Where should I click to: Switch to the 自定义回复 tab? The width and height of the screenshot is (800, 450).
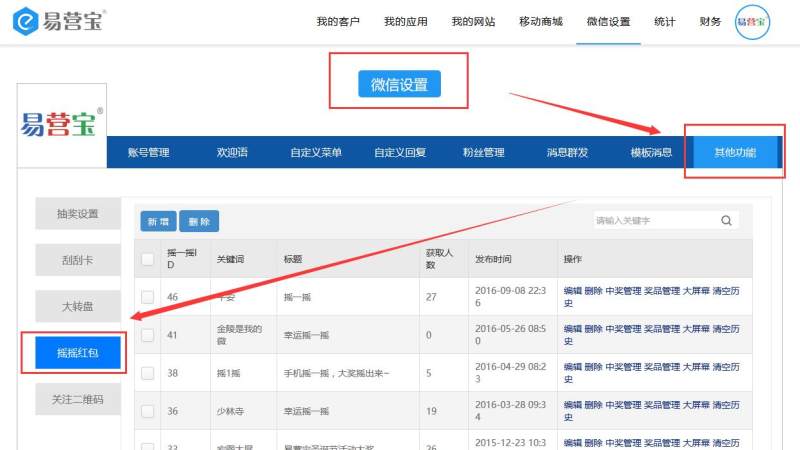[x=400, y=152]
